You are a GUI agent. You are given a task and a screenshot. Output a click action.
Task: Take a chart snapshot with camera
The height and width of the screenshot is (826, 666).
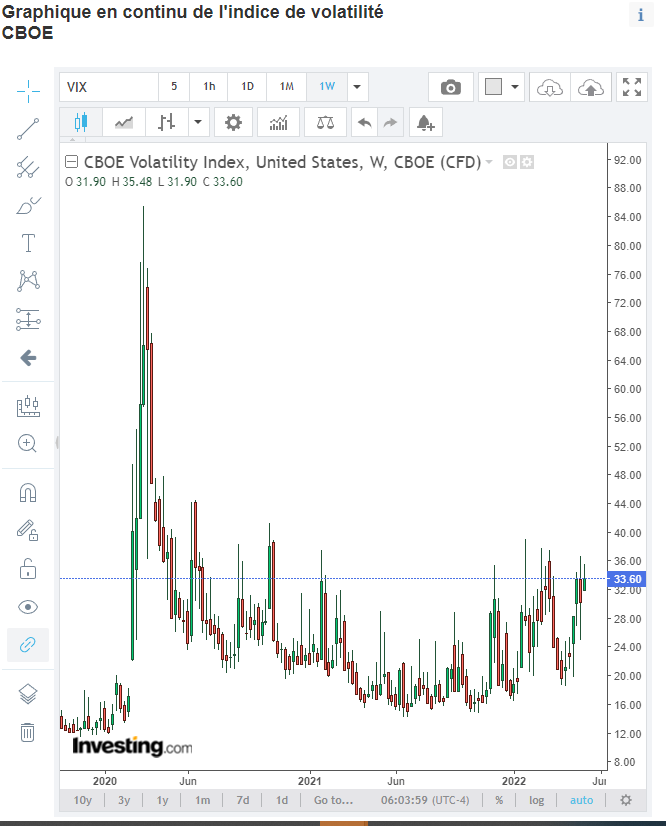[451, 87]
